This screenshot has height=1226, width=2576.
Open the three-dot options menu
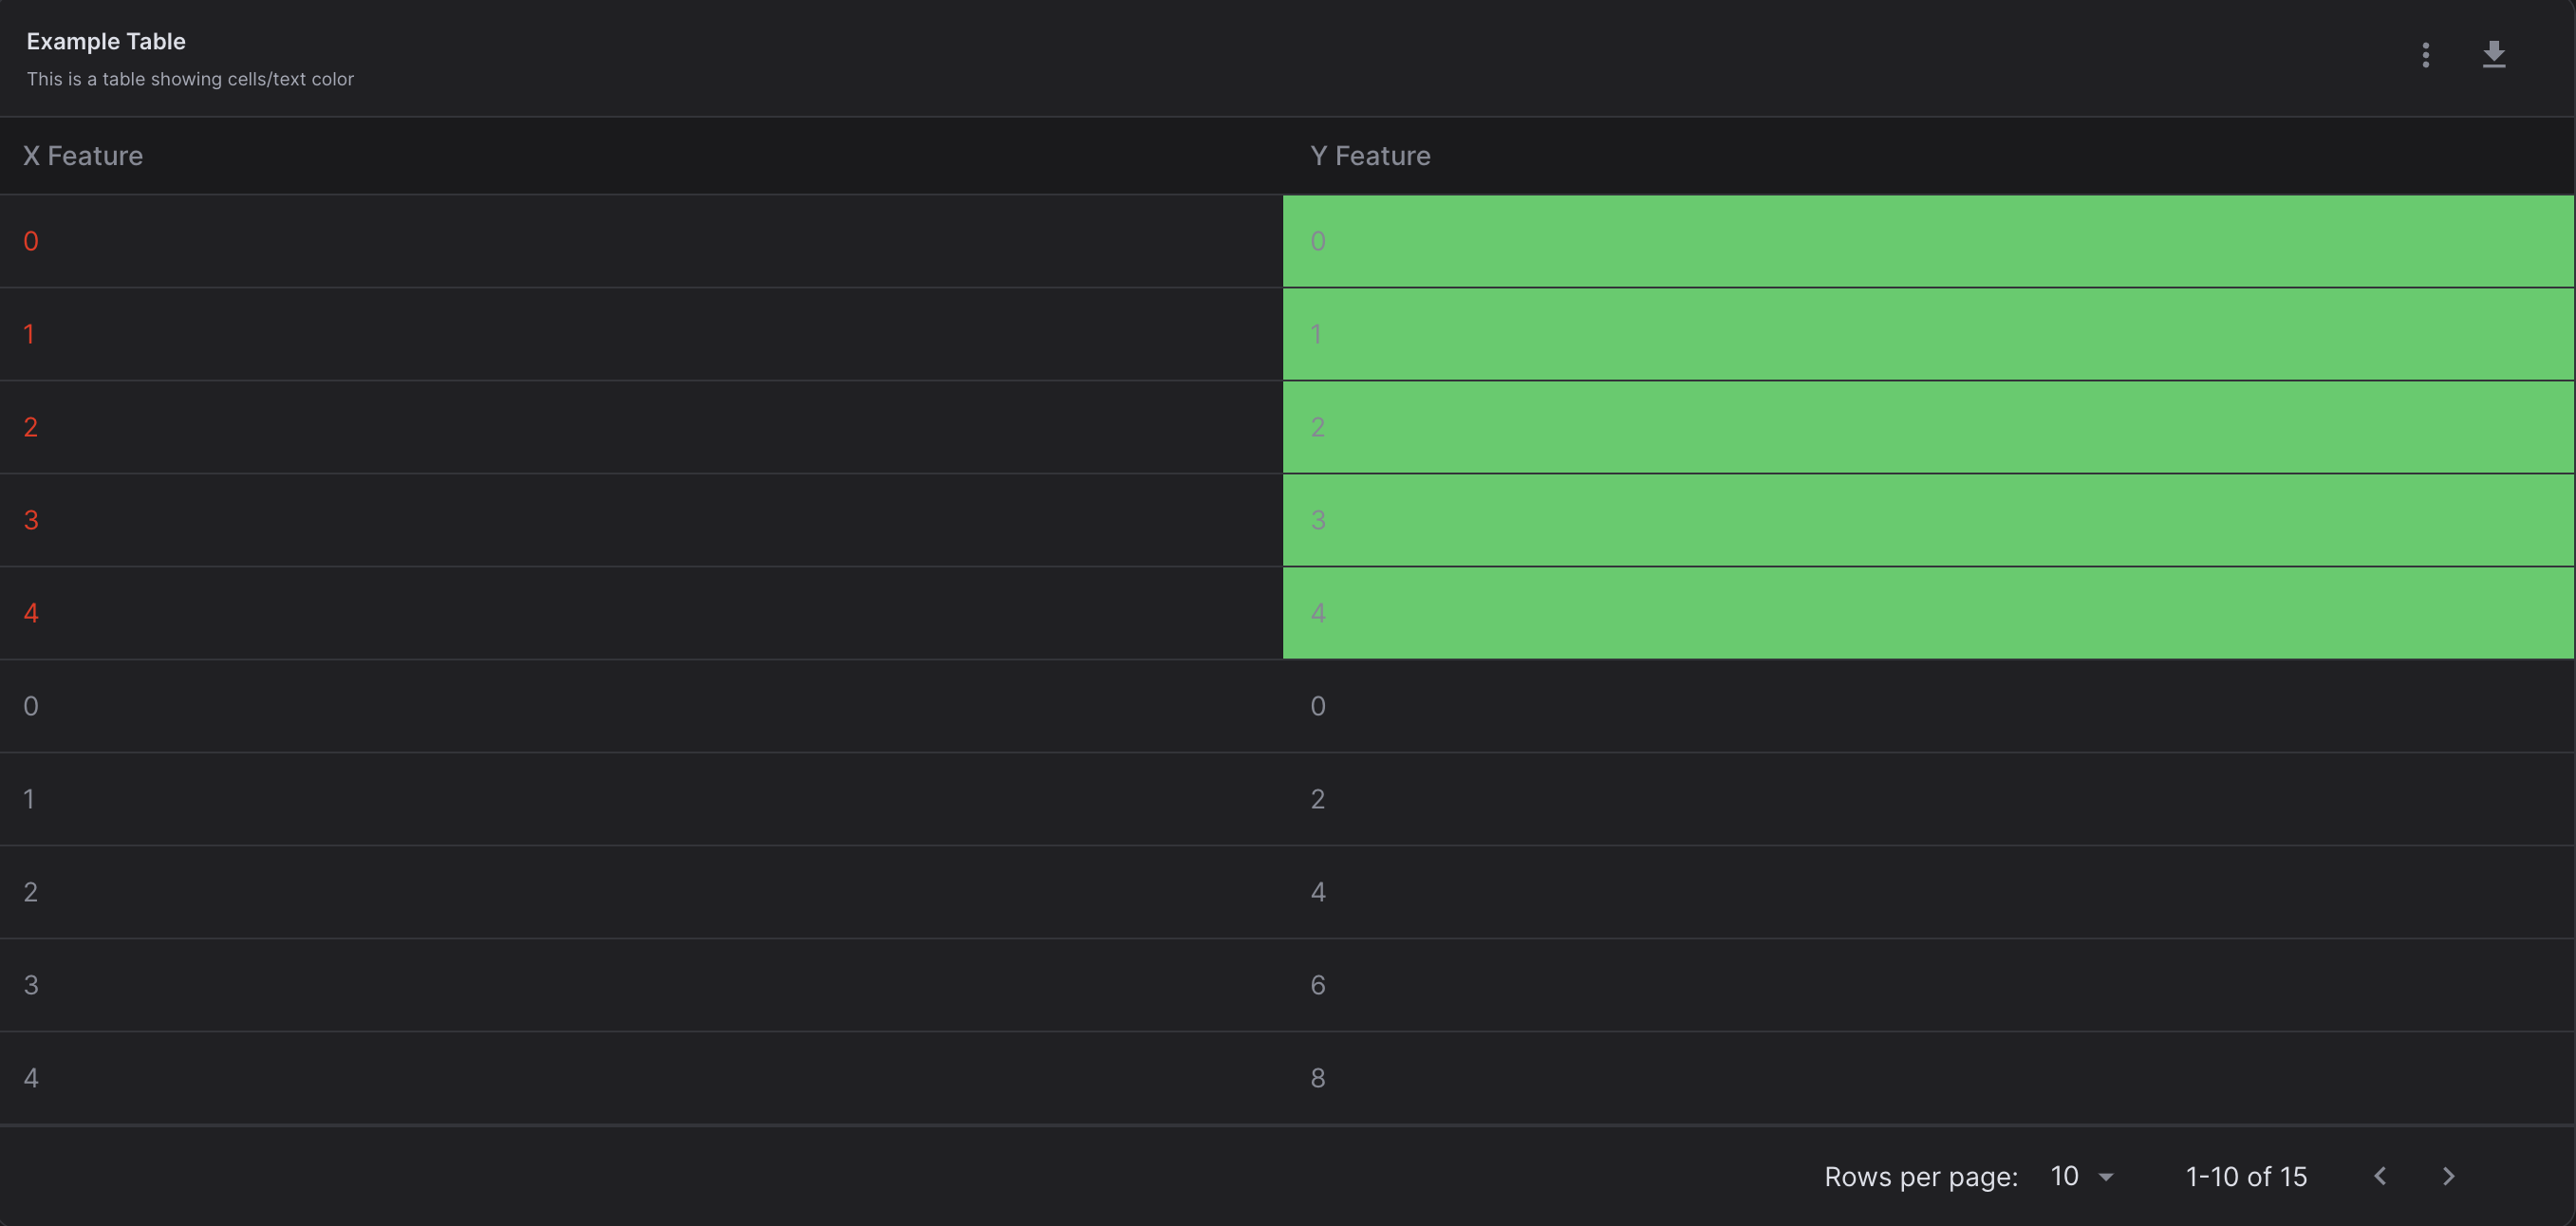[x=2425, y=55]
